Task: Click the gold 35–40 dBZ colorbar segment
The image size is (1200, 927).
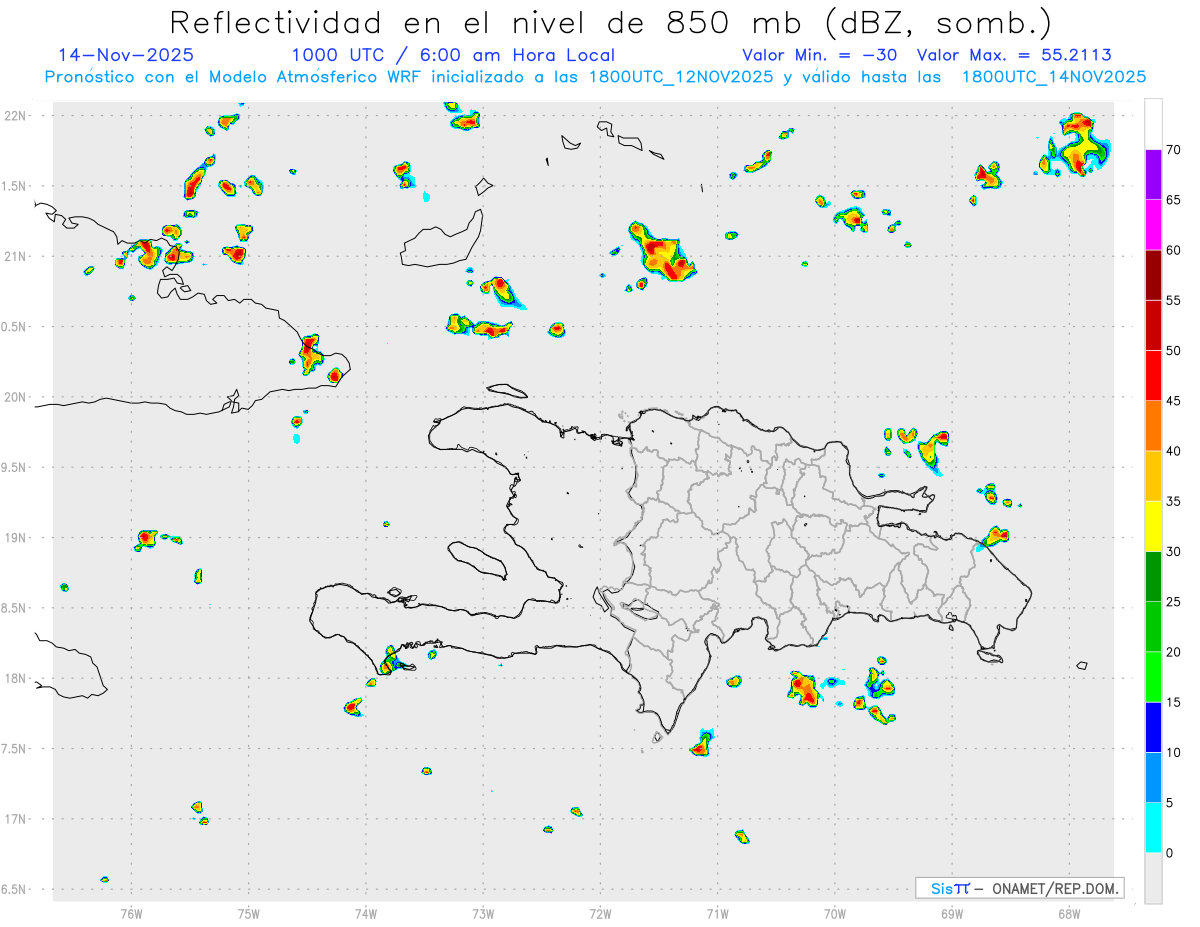Action: click(1153, 476)
